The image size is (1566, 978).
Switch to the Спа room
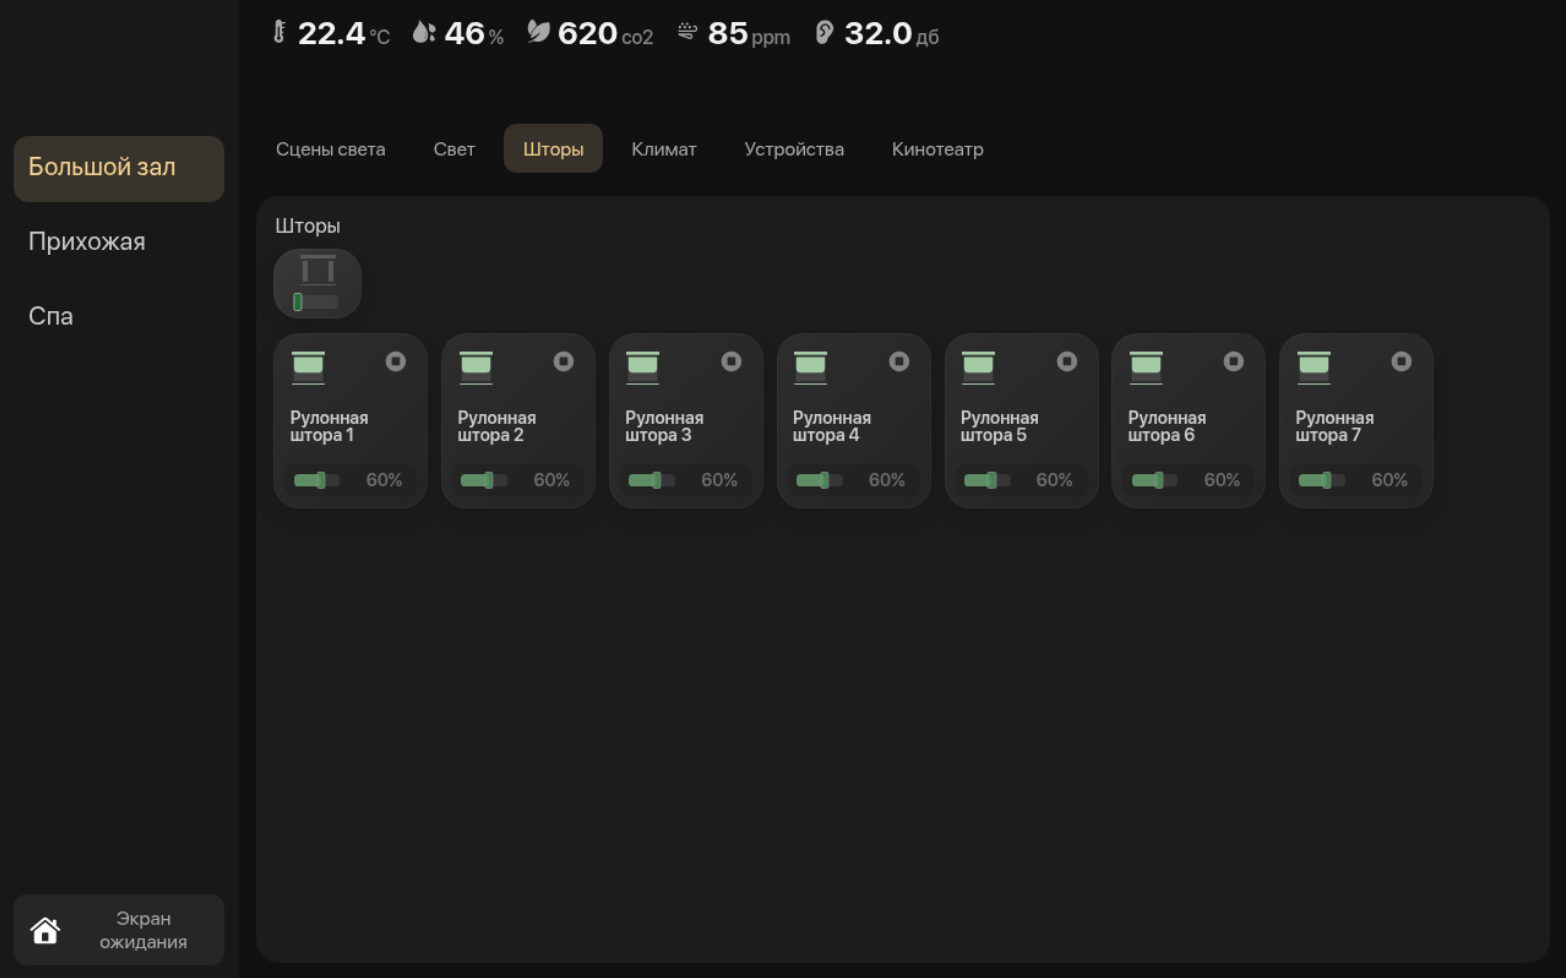point(119,316)
